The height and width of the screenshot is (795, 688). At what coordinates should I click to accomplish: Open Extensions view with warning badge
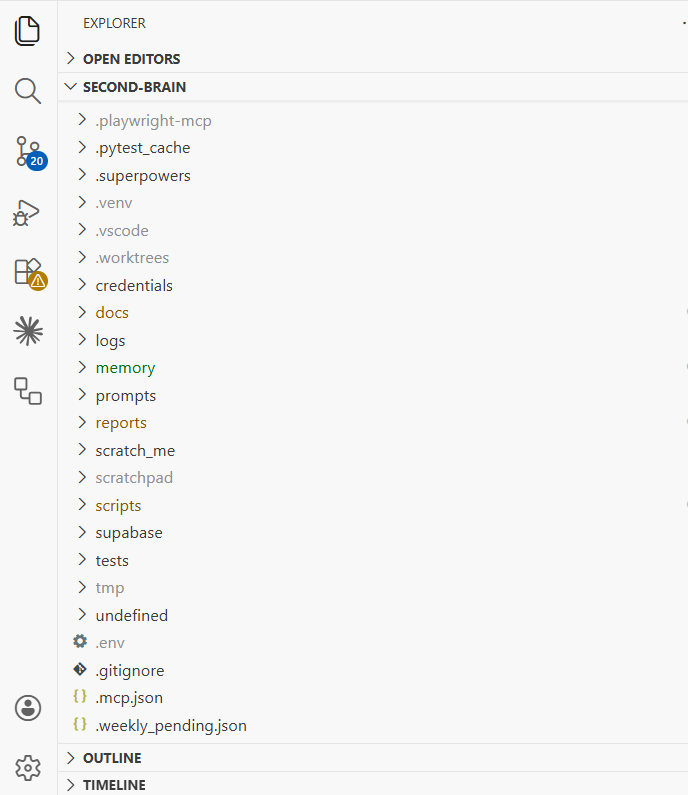(x=29, y=273)
